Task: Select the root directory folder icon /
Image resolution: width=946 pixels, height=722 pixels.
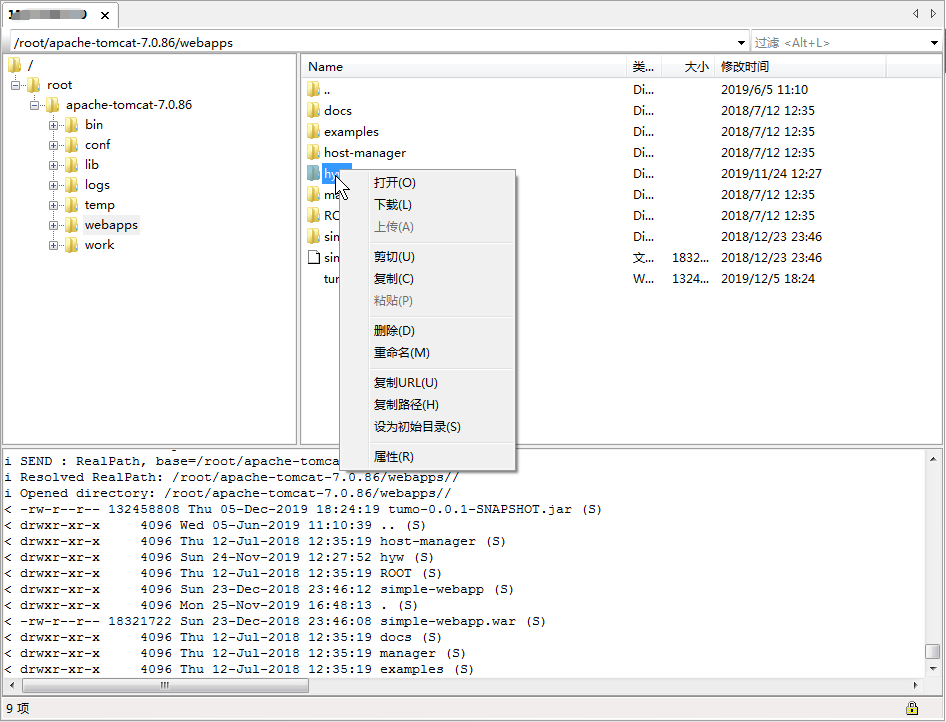Action: 15,65
